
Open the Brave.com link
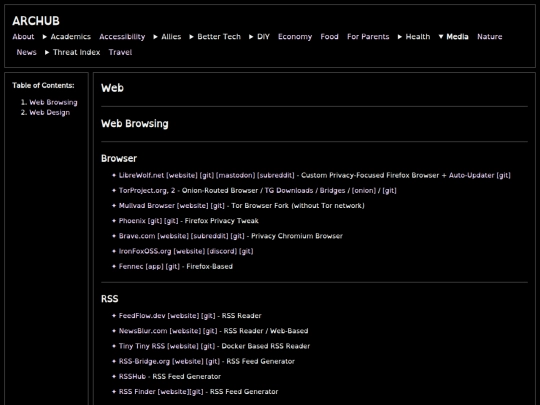137,236
